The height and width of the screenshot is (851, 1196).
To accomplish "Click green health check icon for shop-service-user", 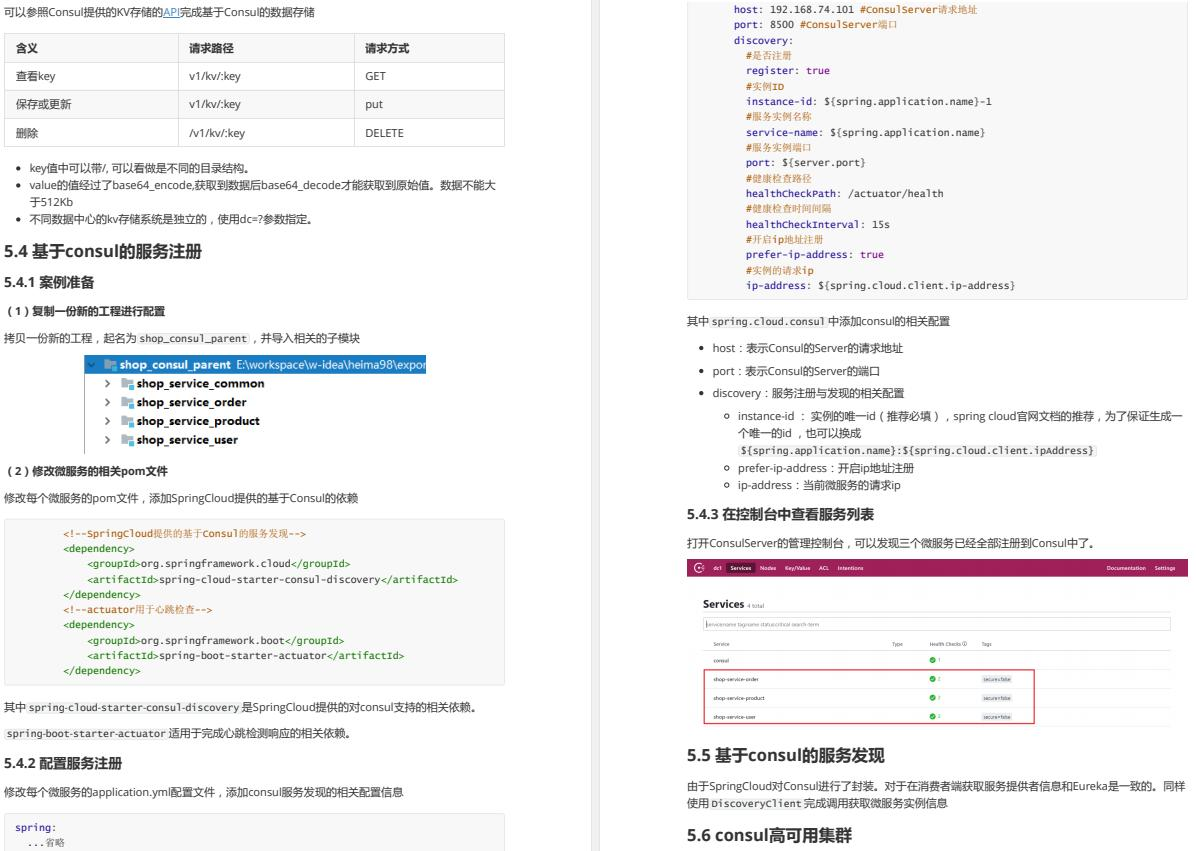I will [x=932, y=717].
